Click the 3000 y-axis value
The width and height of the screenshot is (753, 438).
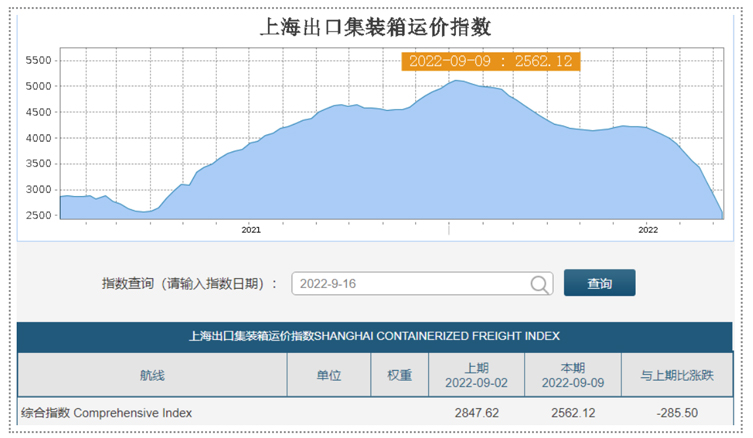coord(38,190)
